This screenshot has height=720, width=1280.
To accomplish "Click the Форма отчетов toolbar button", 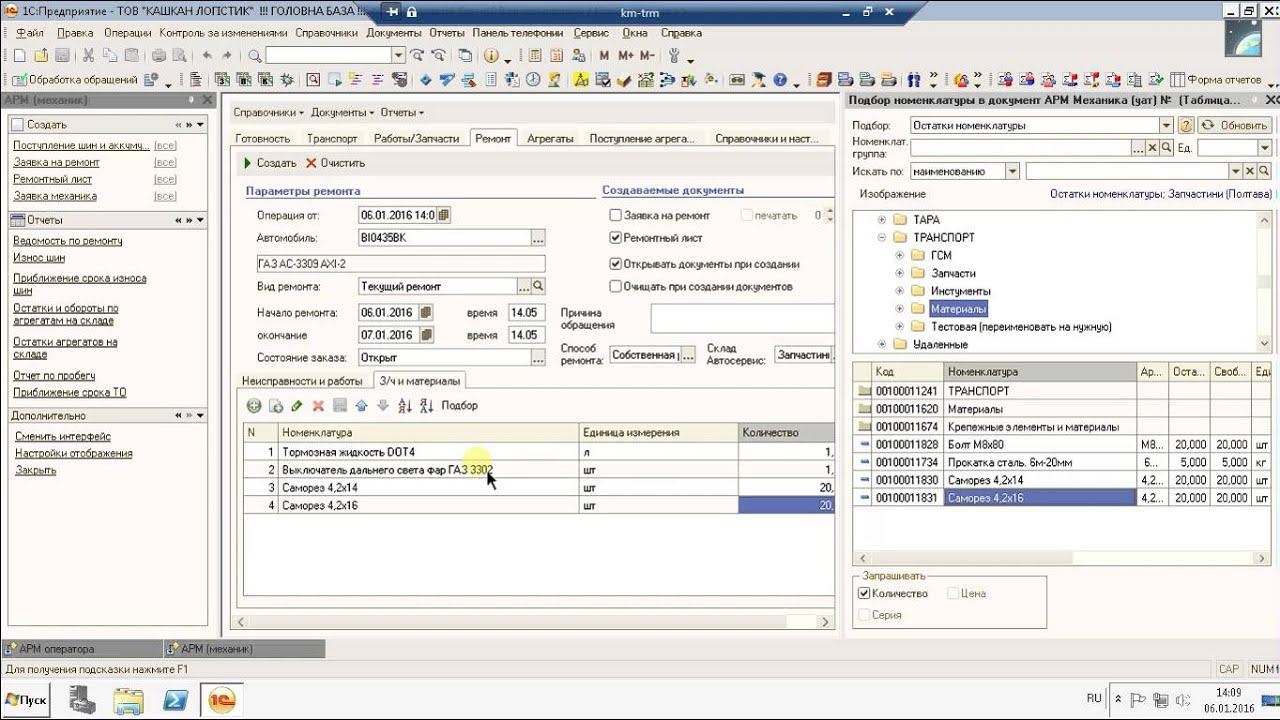I will click(x=1217, y=80).
